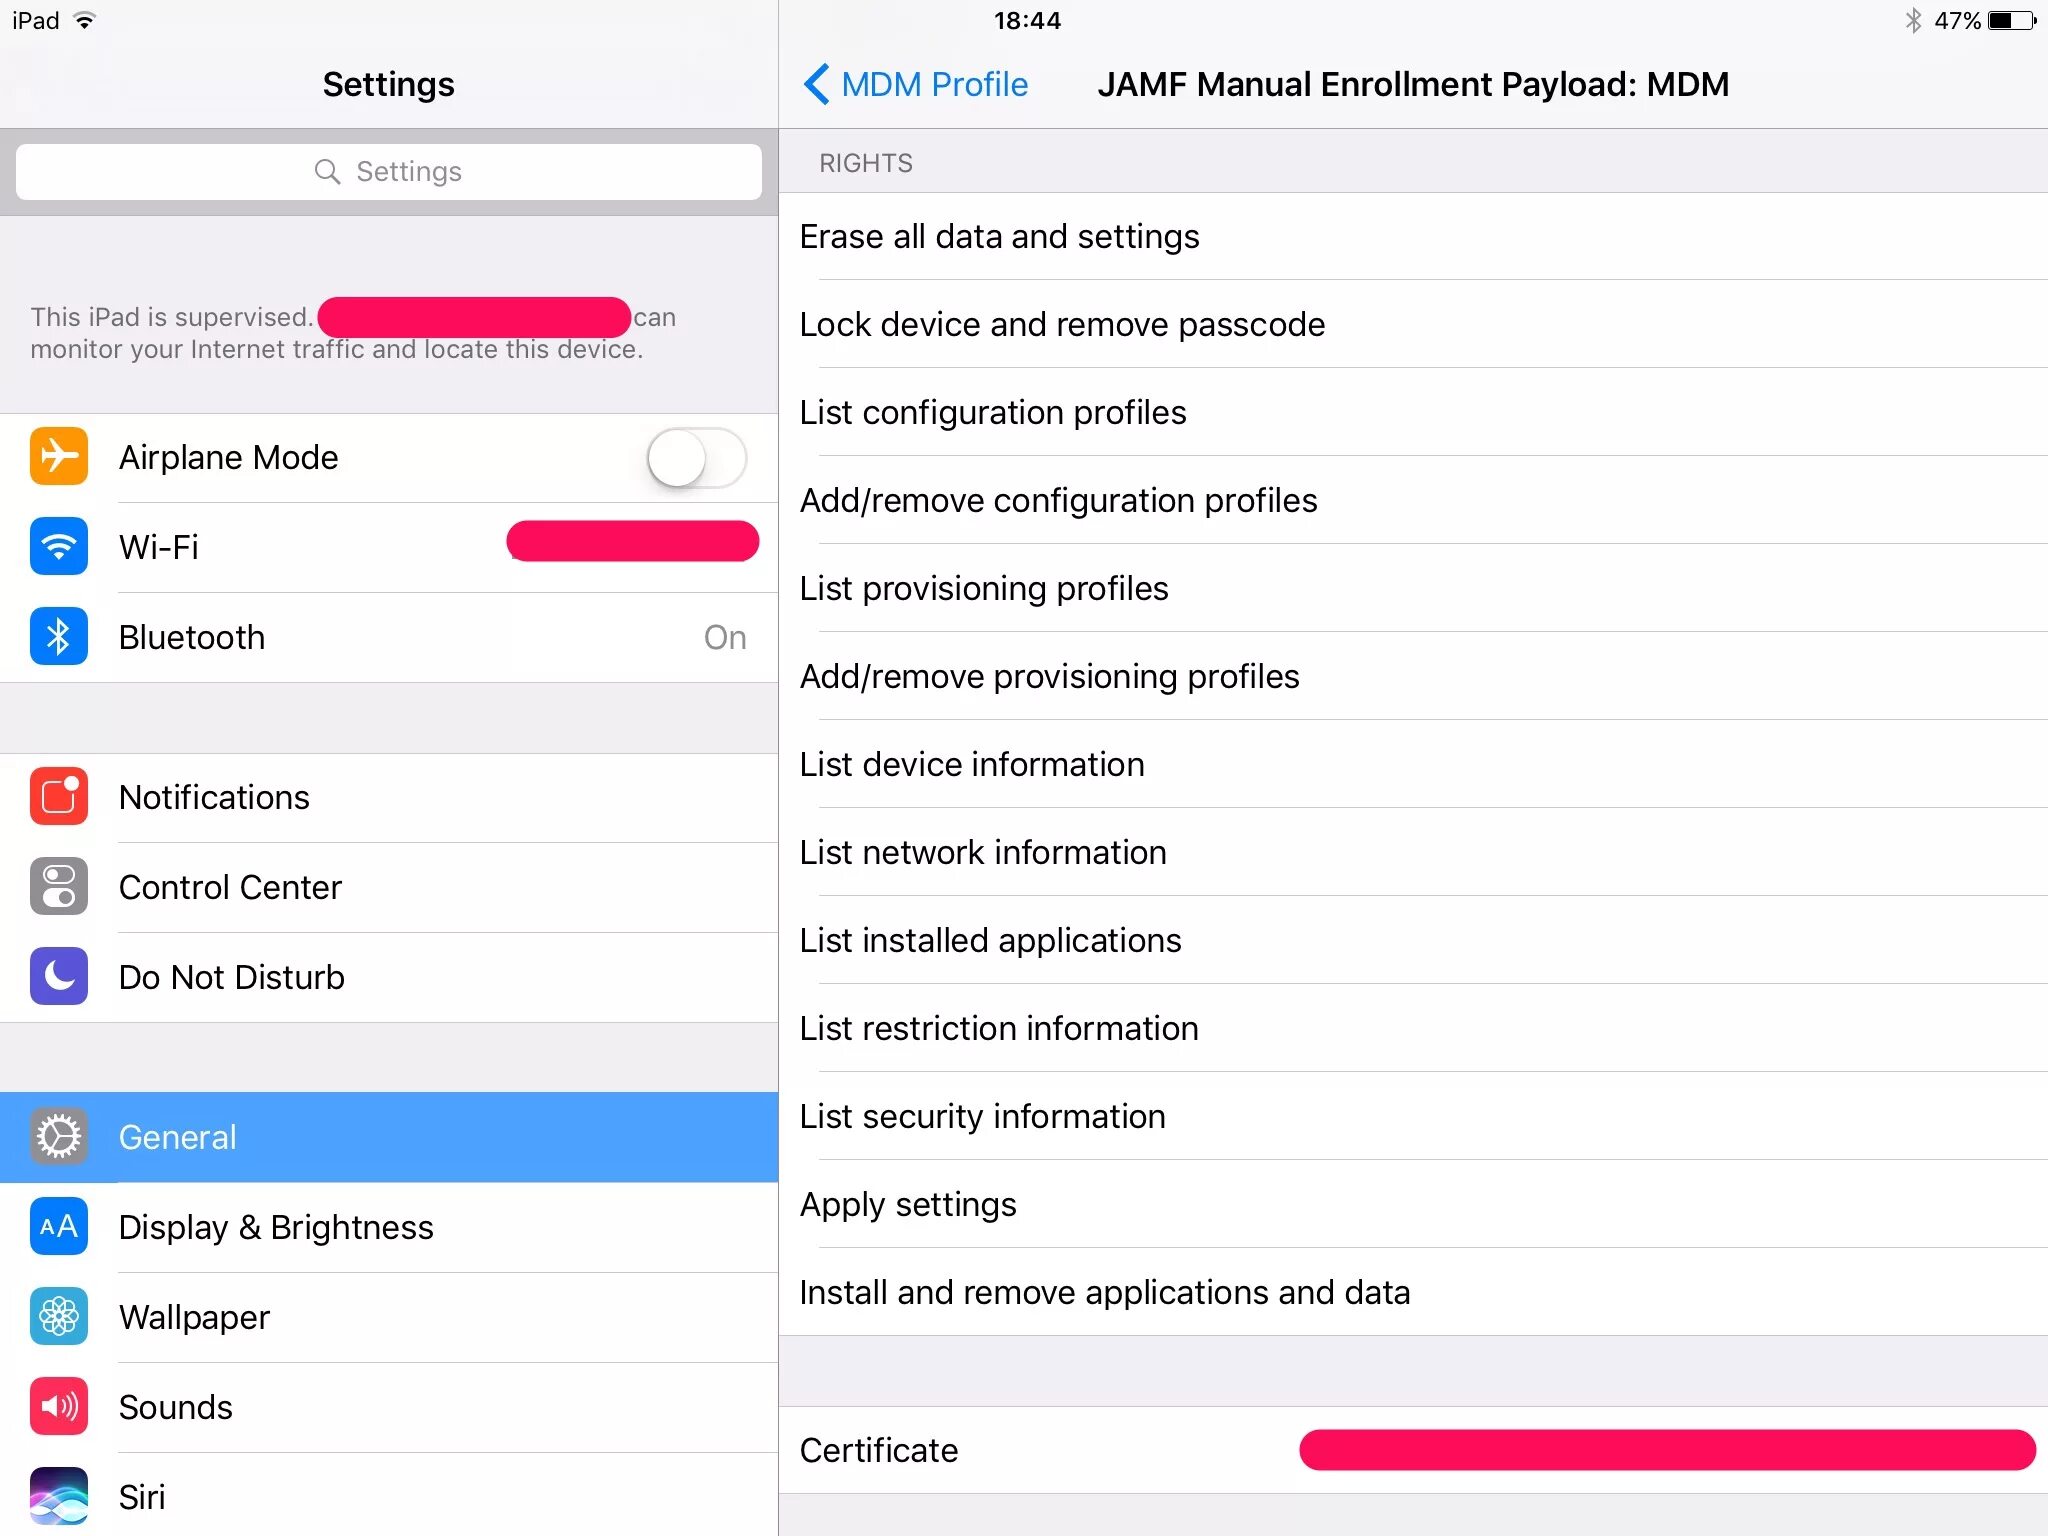Click the Settings search field

point(388,172)
